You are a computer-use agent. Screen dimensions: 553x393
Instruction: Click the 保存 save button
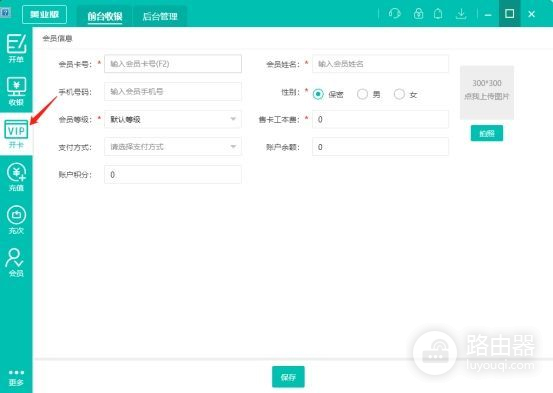(x=288, y=377)
